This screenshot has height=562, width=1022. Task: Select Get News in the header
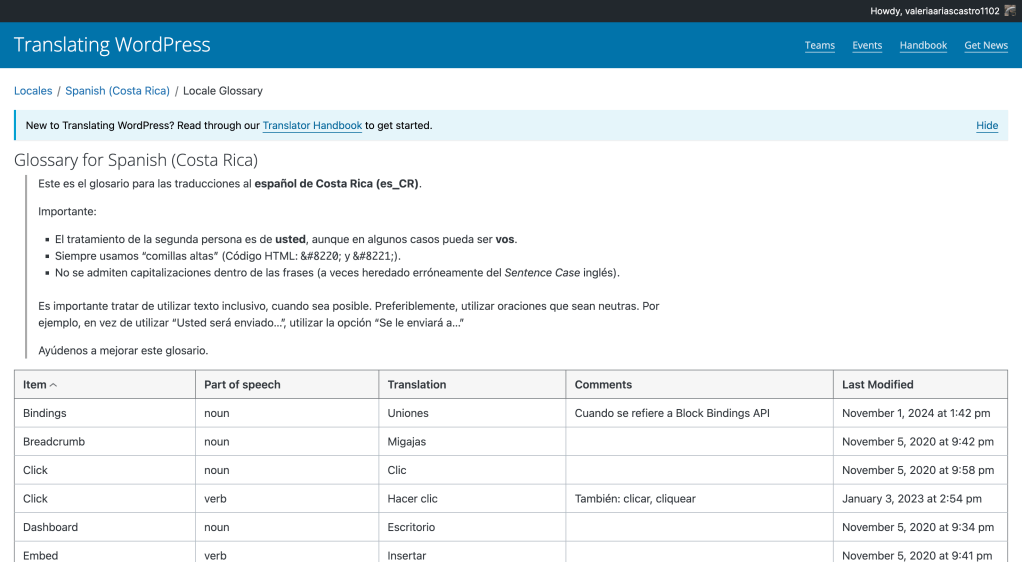[x=985, y=46]
